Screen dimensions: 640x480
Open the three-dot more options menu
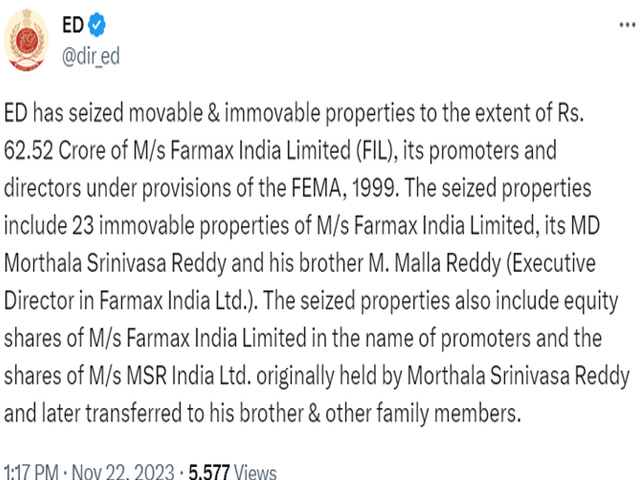tap(627, 25)
